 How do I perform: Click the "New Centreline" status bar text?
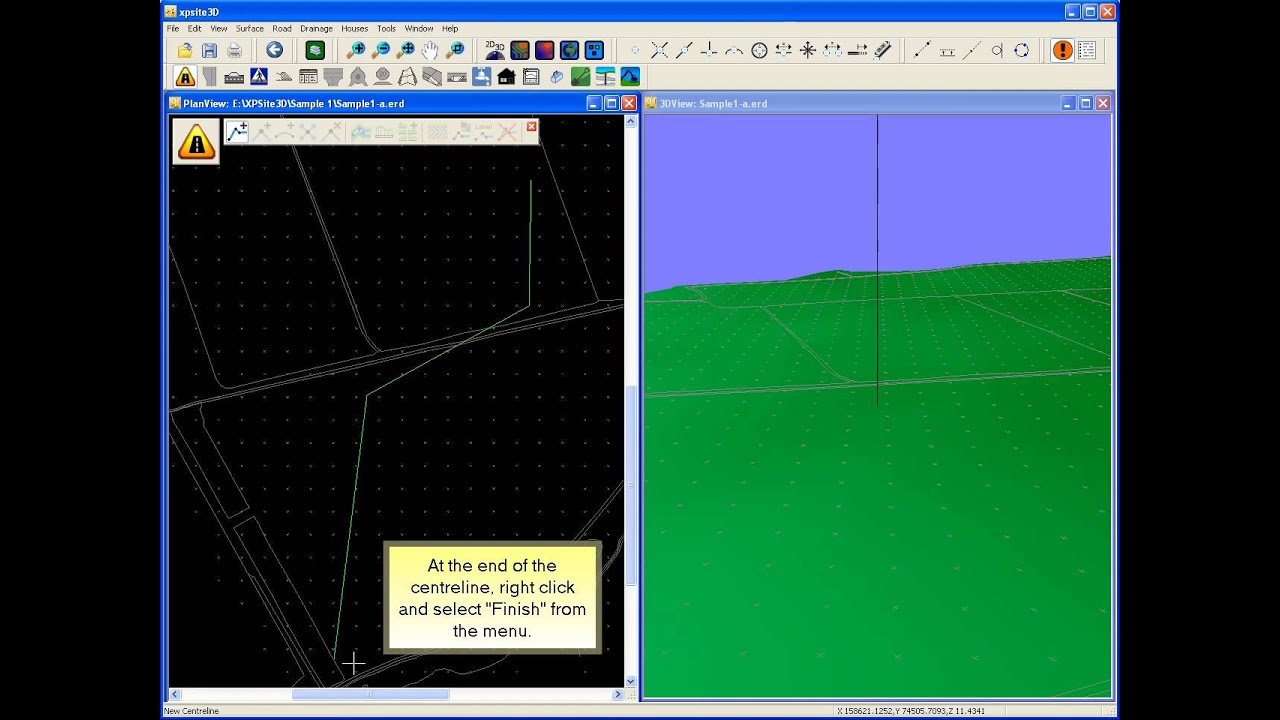tap(191, 711)
